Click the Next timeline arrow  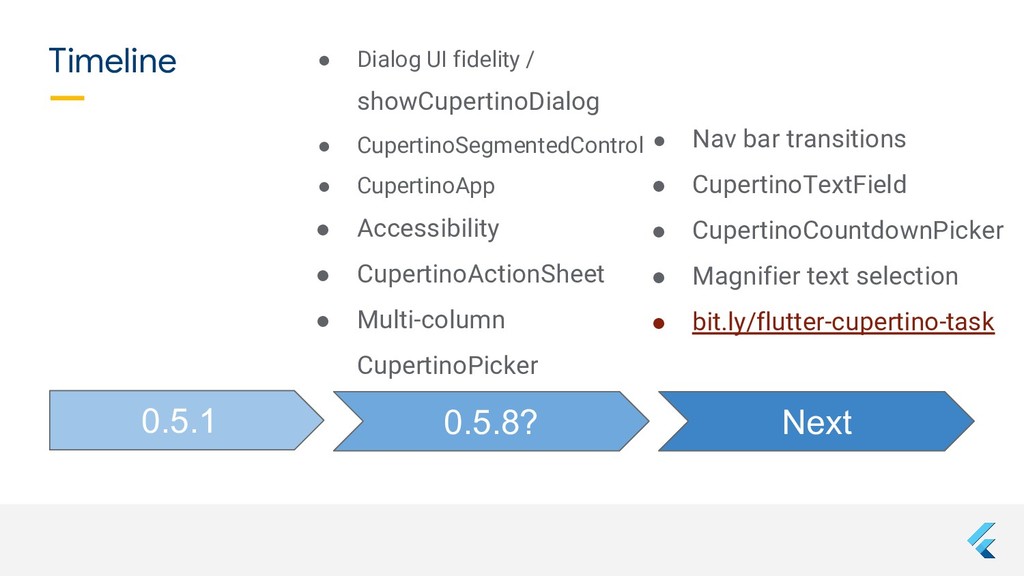pos(816,423)
